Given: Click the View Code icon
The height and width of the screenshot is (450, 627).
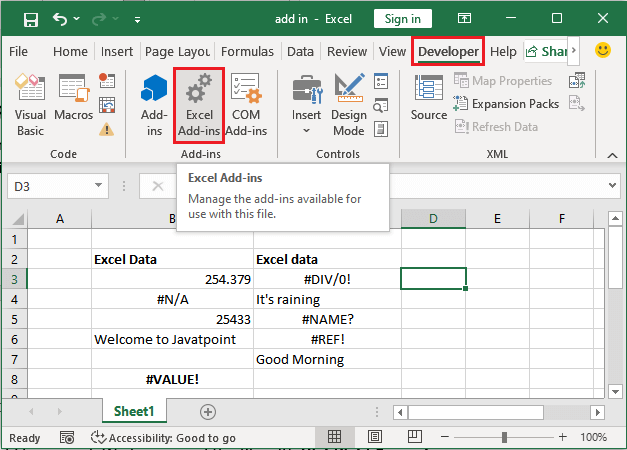Looking at the screenshot, I should coord(381,105).
